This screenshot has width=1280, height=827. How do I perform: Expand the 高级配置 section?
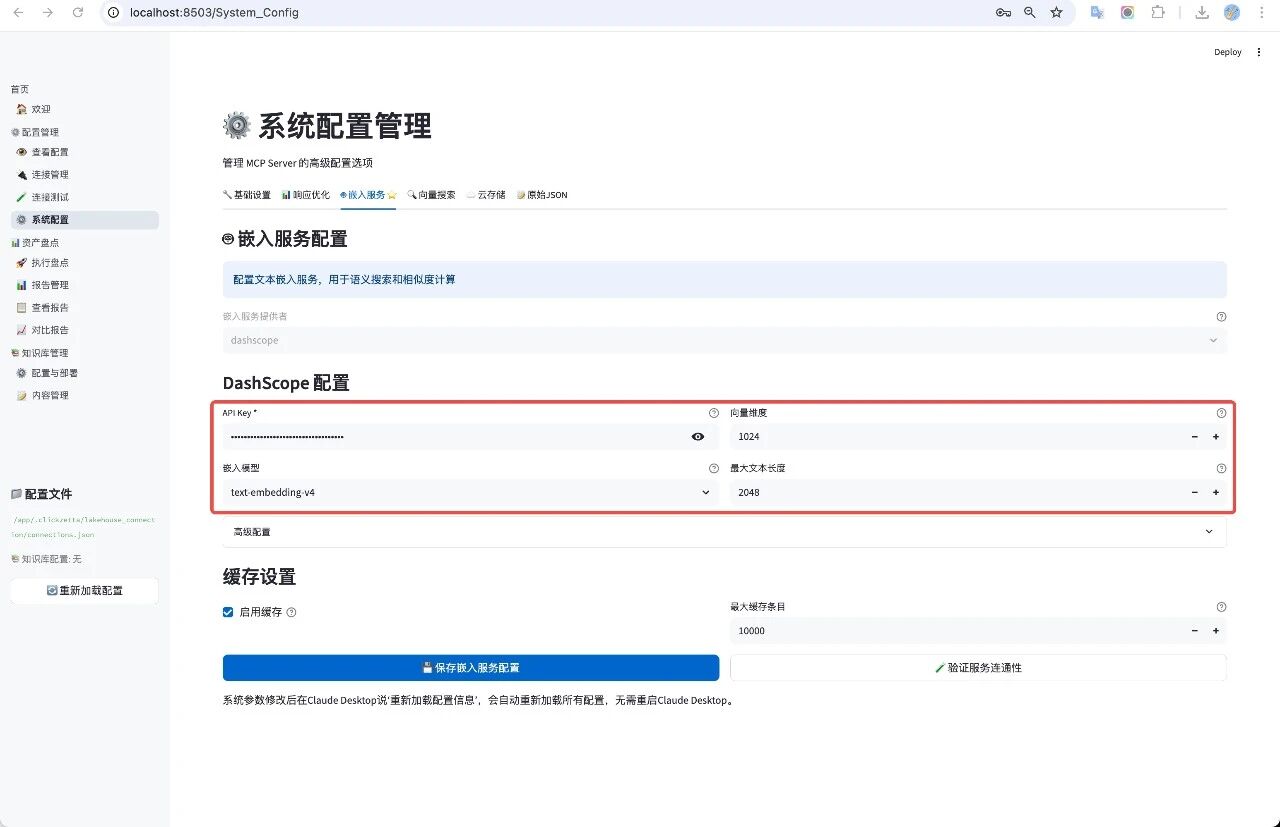tap(724, 532)
